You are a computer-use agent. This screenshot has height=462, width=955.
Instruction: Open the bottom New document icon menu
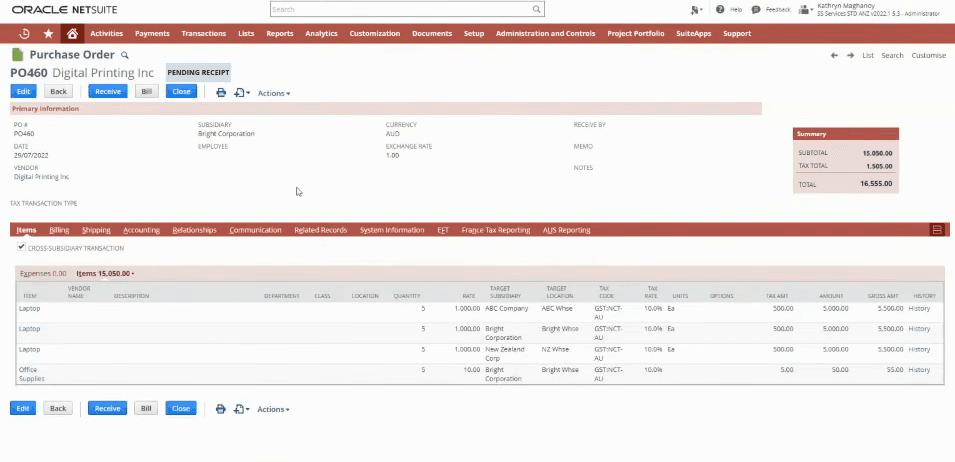coord(242,409)
